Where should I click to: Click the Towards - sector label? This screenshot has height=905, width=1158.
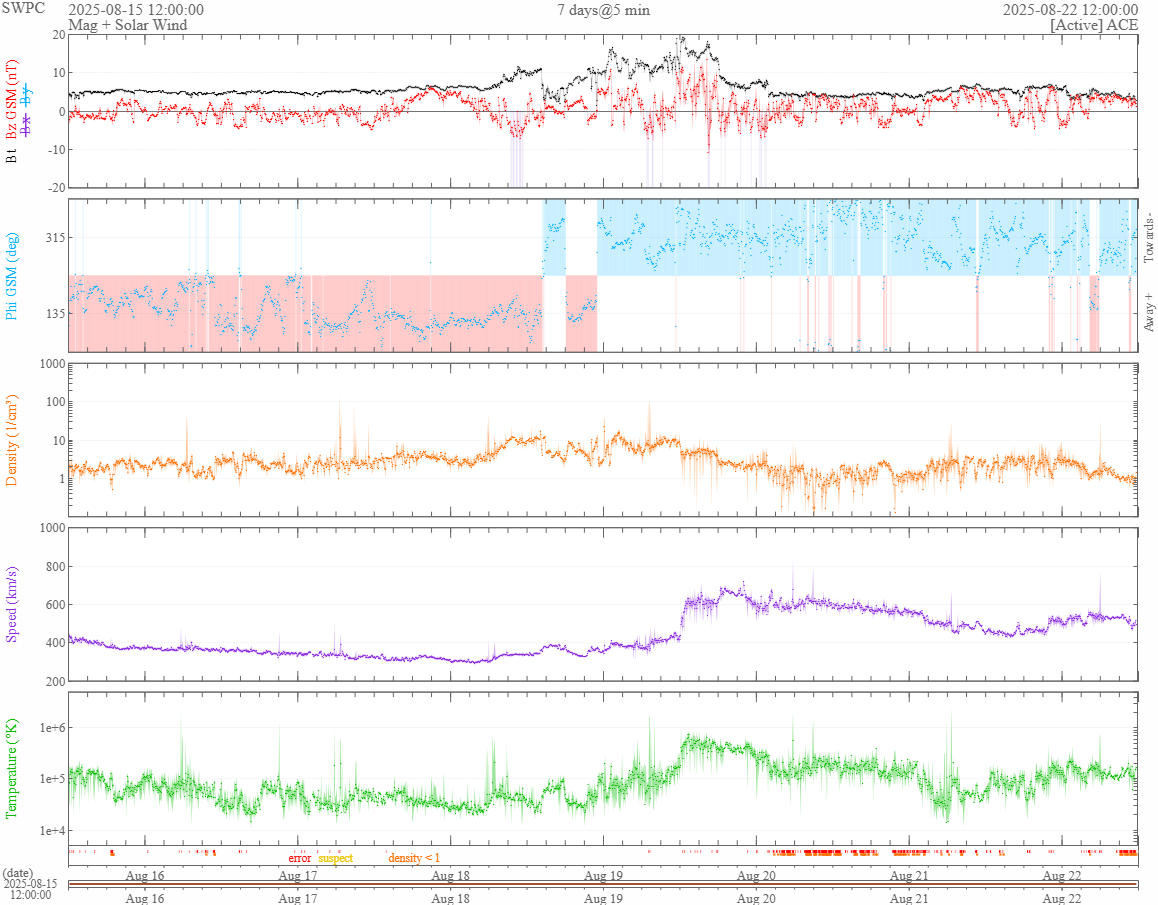pyautogui.click(x=1148, y=239)
